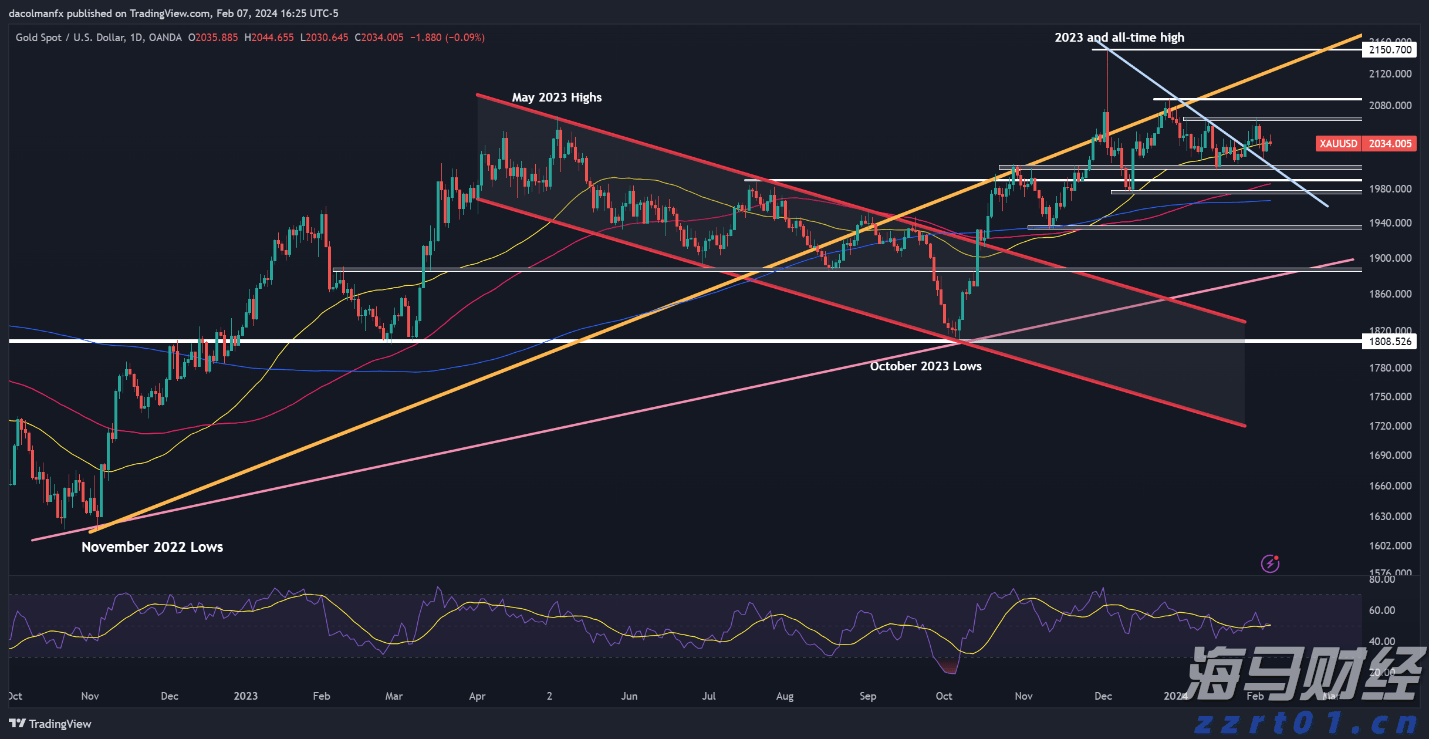Select the 'May 2023 Highs' text annotation
Image resolution: width=1429 pixels, height=739 pixels.
click(x=557, y=98)
